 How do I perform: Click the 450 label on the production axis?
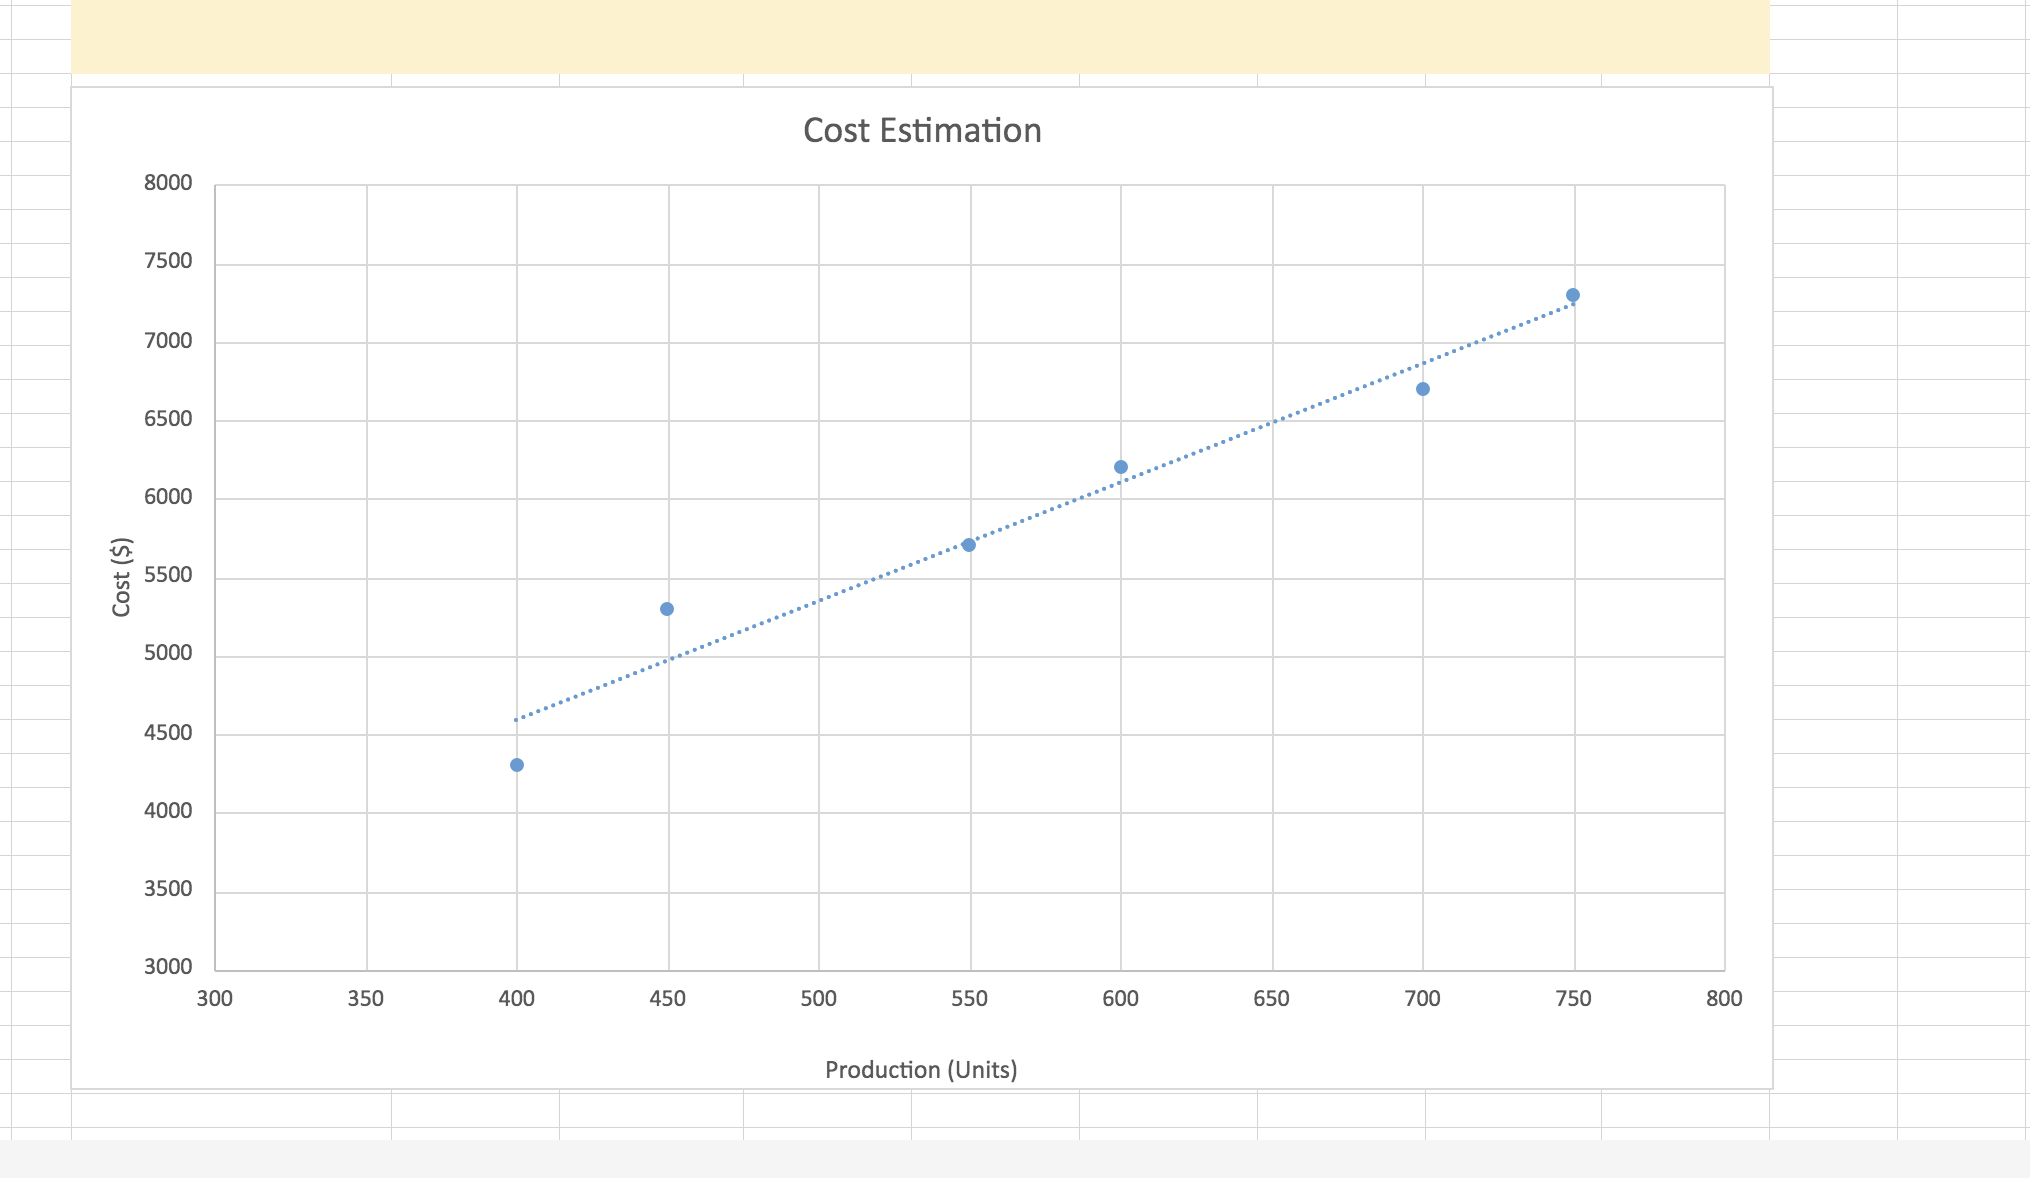pyautogui.click(x=668, y=999)
